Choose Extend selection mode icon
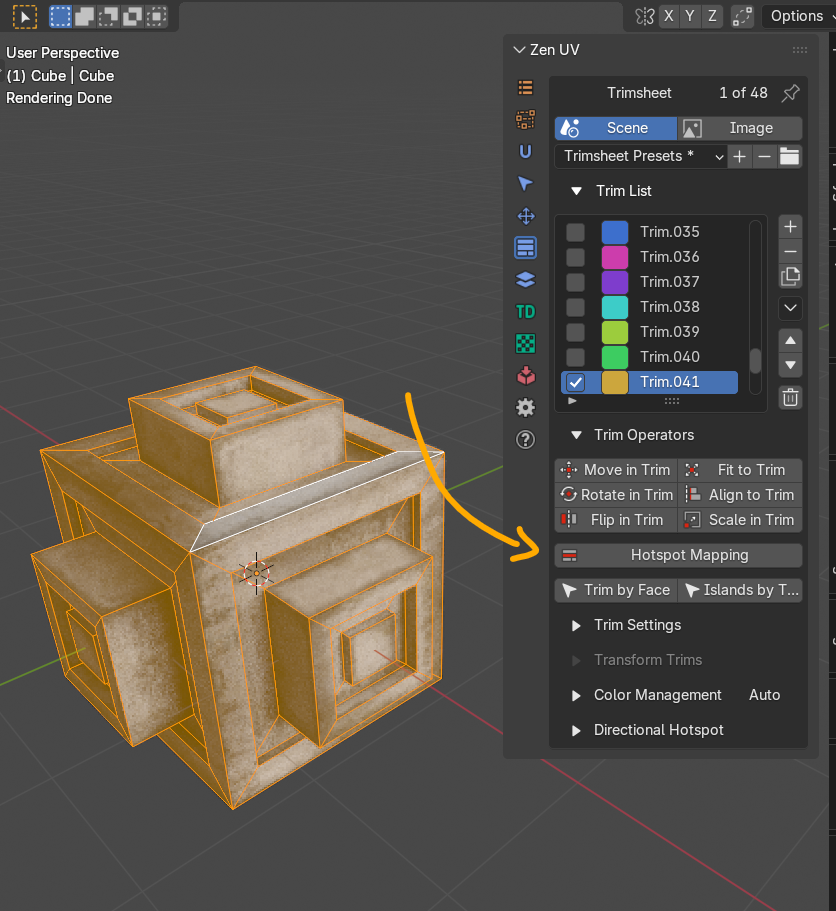 point(84,16)
